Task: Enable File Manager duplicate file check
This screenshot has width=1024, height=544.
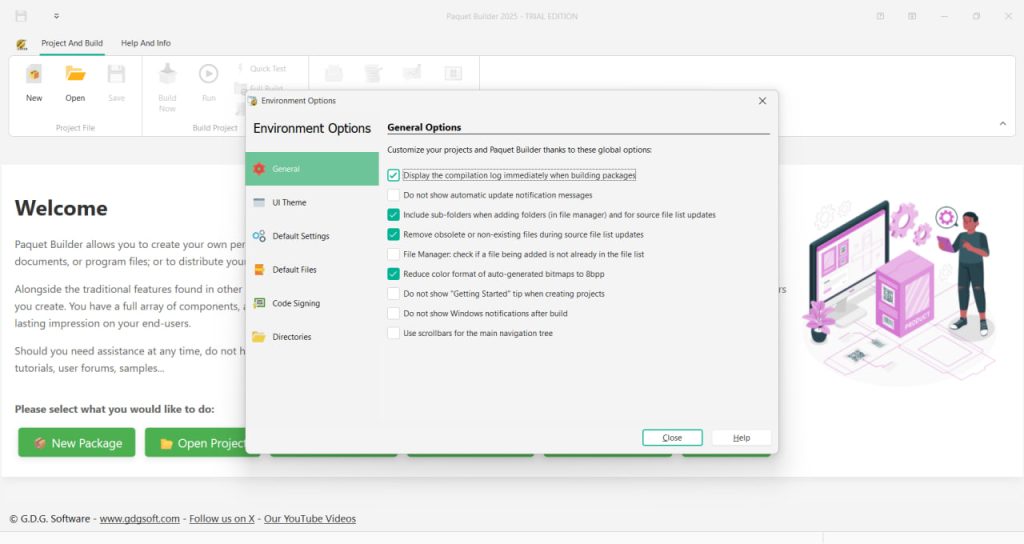Action: coord(393,254)
